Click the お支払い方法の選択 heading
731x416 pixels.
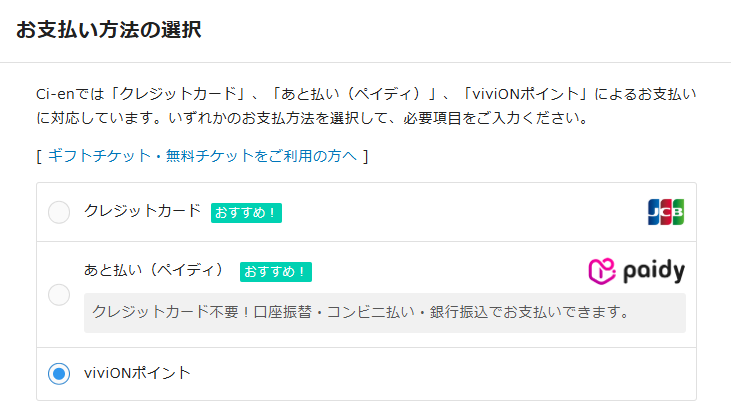(x=109, y=30)
